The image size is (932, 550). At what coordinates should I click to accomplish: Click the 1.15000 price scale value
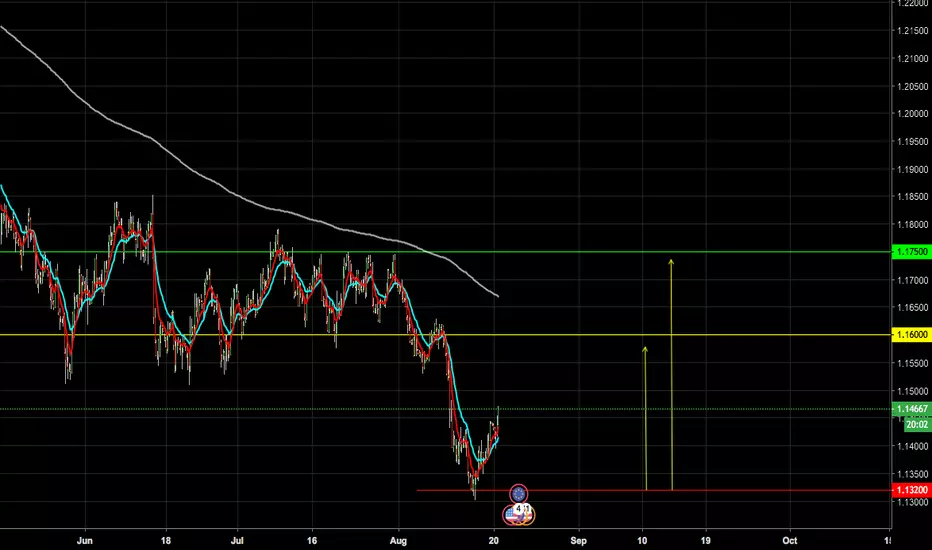click(913, 391)
